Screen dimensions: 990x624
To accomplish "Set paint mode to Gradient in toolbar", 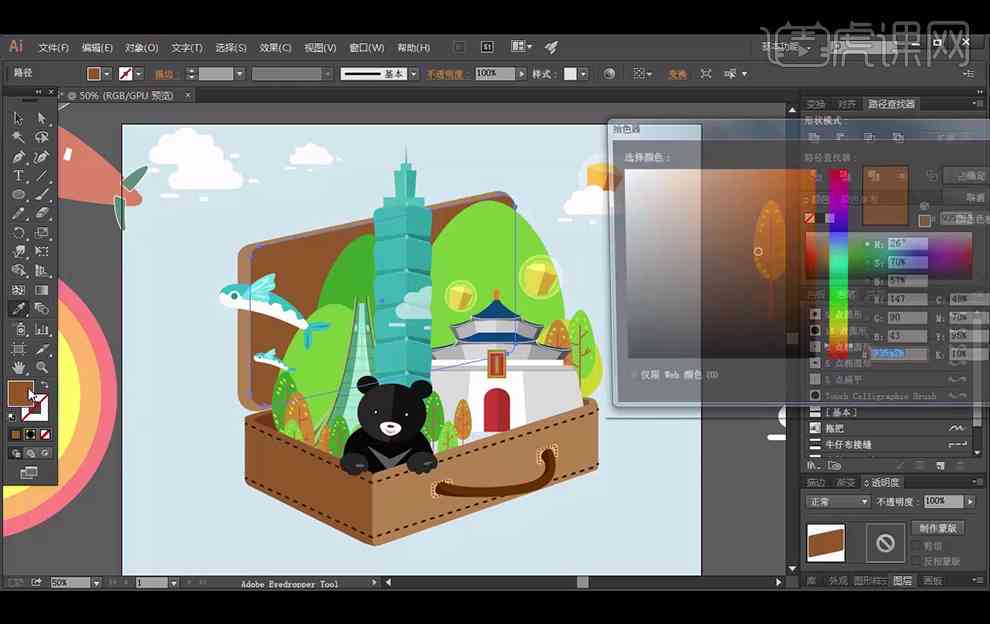I will 30,435.
